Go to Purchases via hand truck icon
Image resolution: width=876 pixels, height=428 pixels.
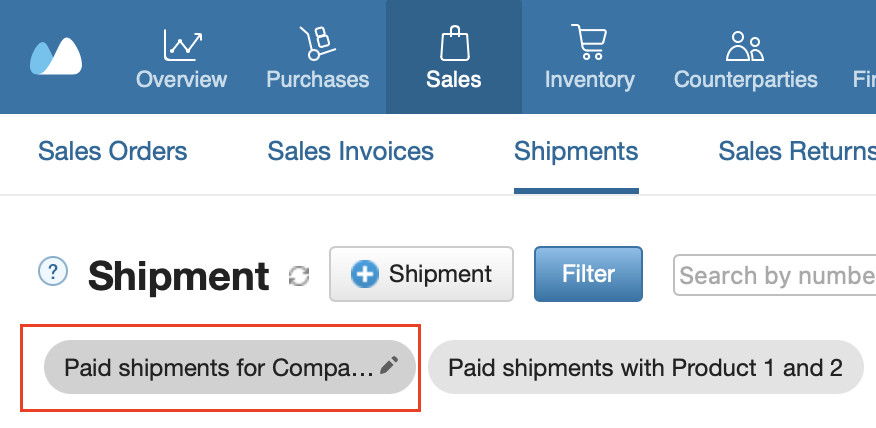click(x=317, y=43)
